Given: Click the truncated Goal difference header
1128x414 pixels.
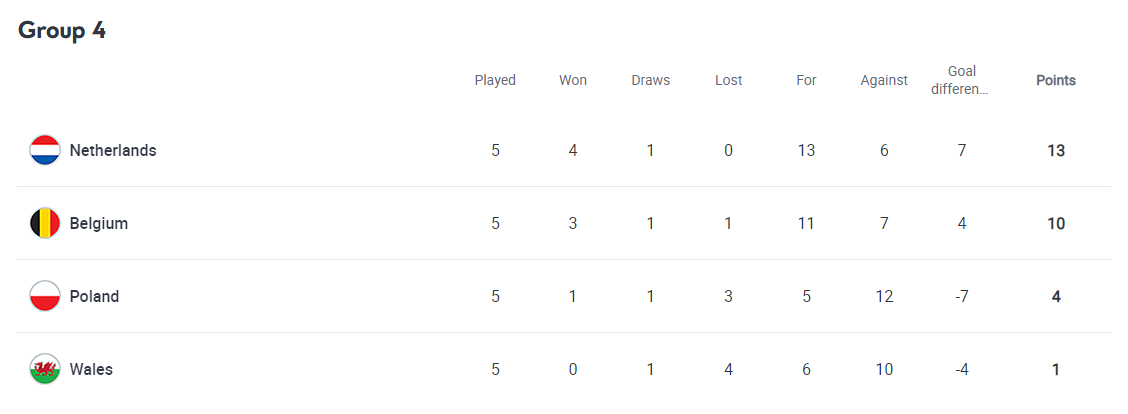Looking at the screenshot, I should 961,80.
